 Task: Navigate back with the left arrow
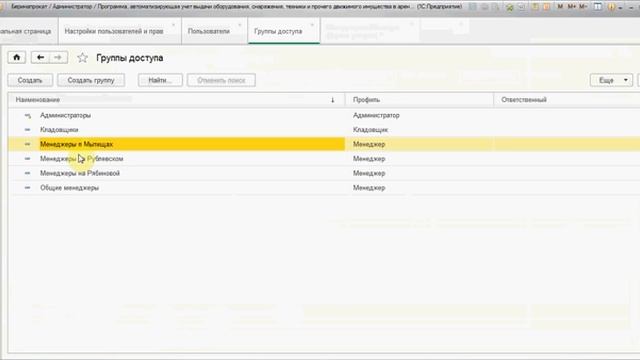(x=40, y=58)
